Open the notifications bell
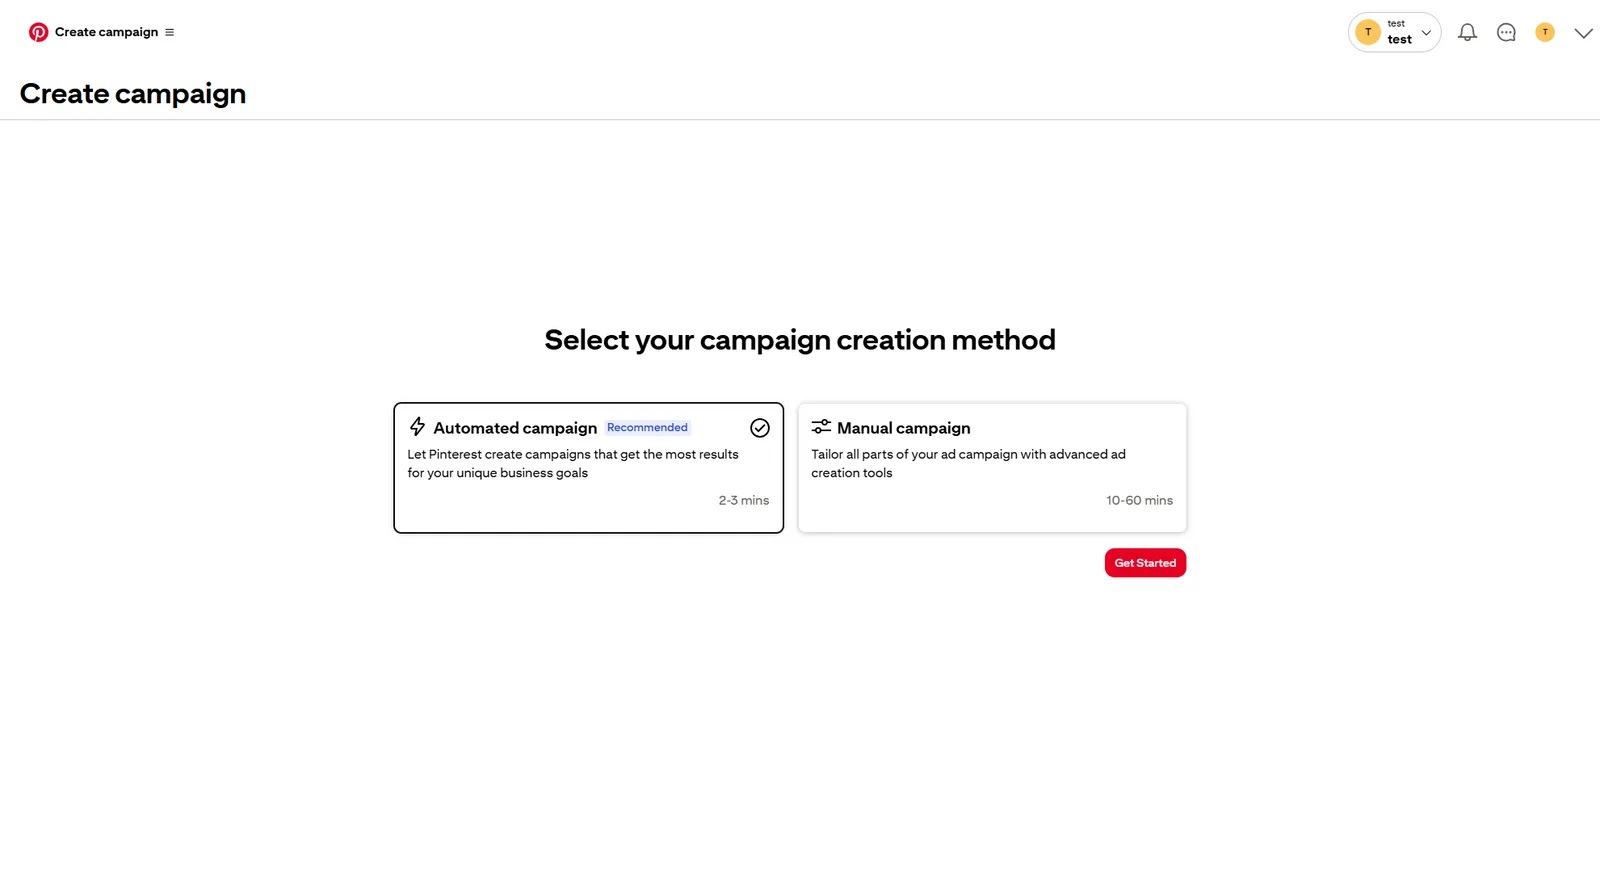1600x872 pixels. [x=1467, y=32]
